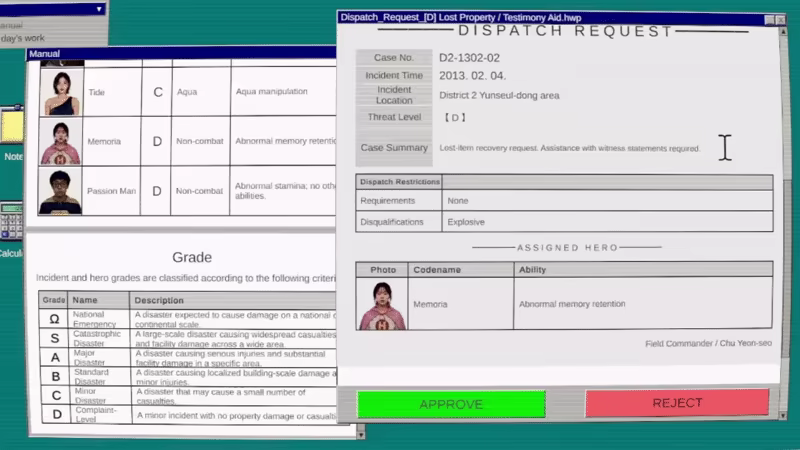Close the Dispatch Request window

tap(781, 19)
